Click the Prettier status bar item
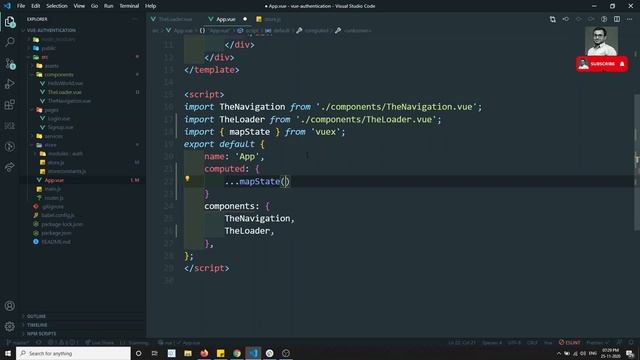The image size is (640, 360). pyautogui.click(x=598, y=342)
